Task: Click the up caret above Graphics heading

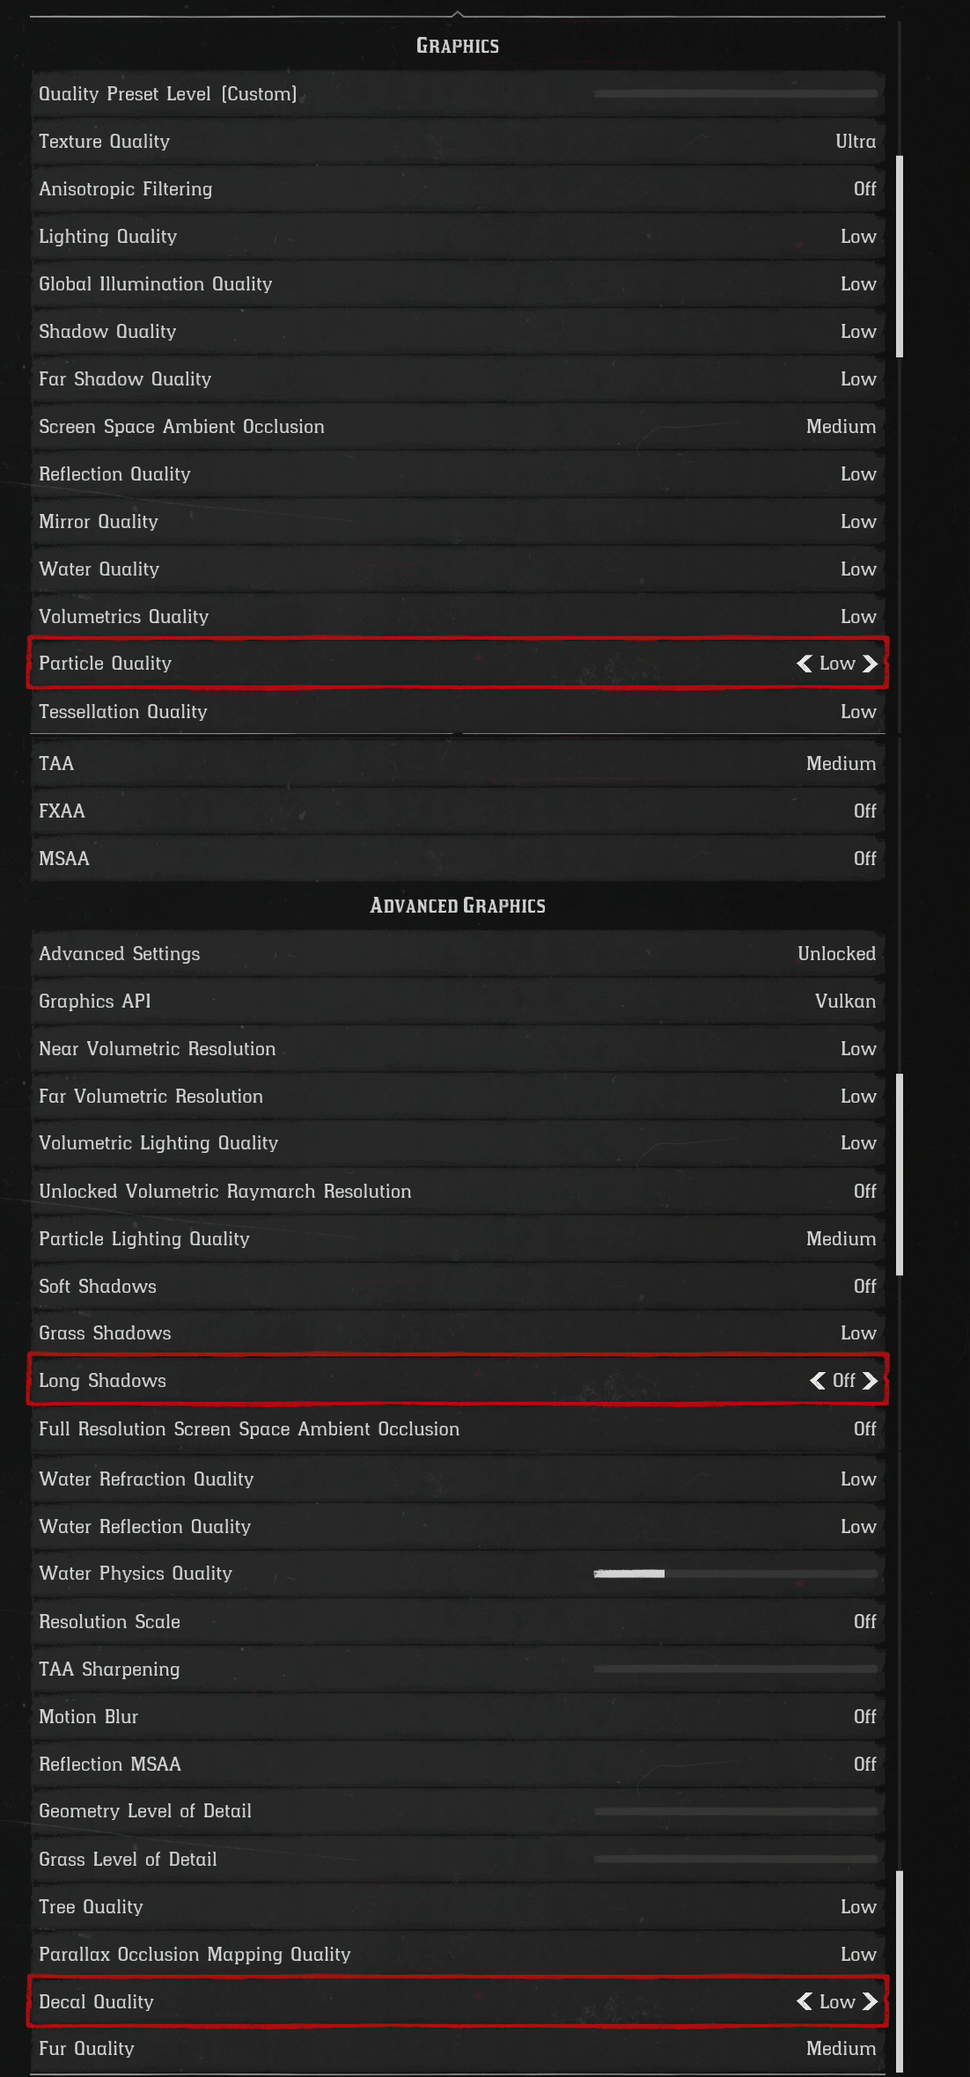Action: [457, 13]
